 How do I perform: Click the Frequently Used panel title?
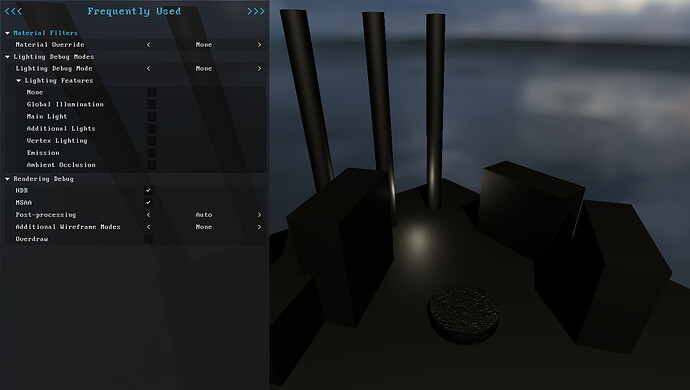click(134, 11)
